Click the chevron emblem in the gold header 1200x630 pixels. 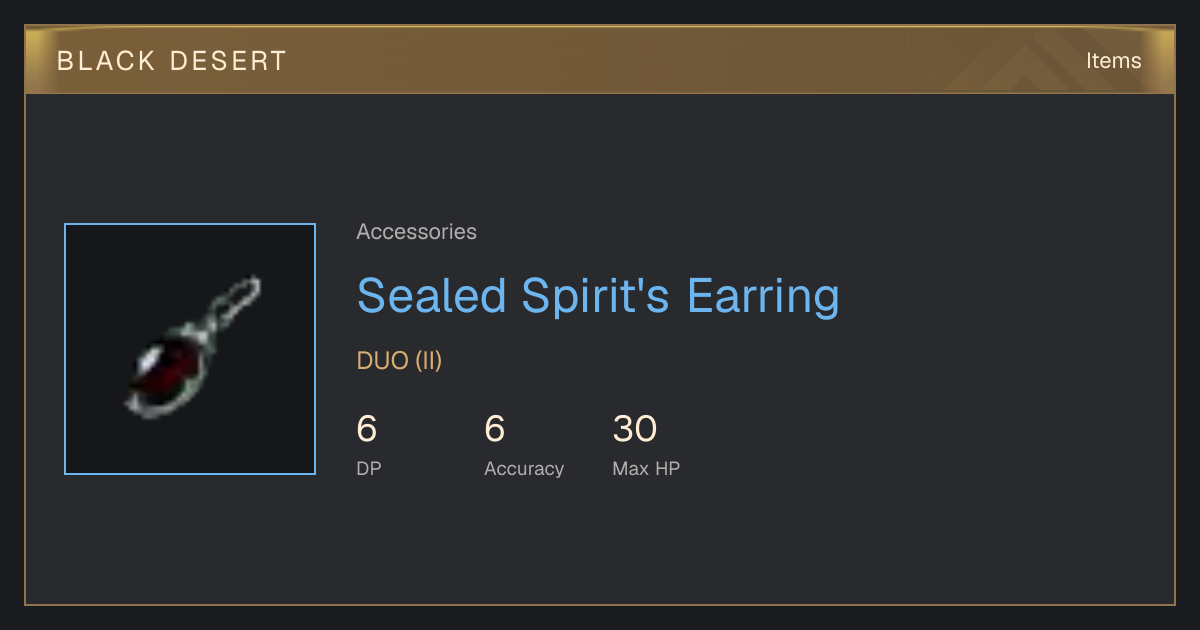[x=1020, y=62]
